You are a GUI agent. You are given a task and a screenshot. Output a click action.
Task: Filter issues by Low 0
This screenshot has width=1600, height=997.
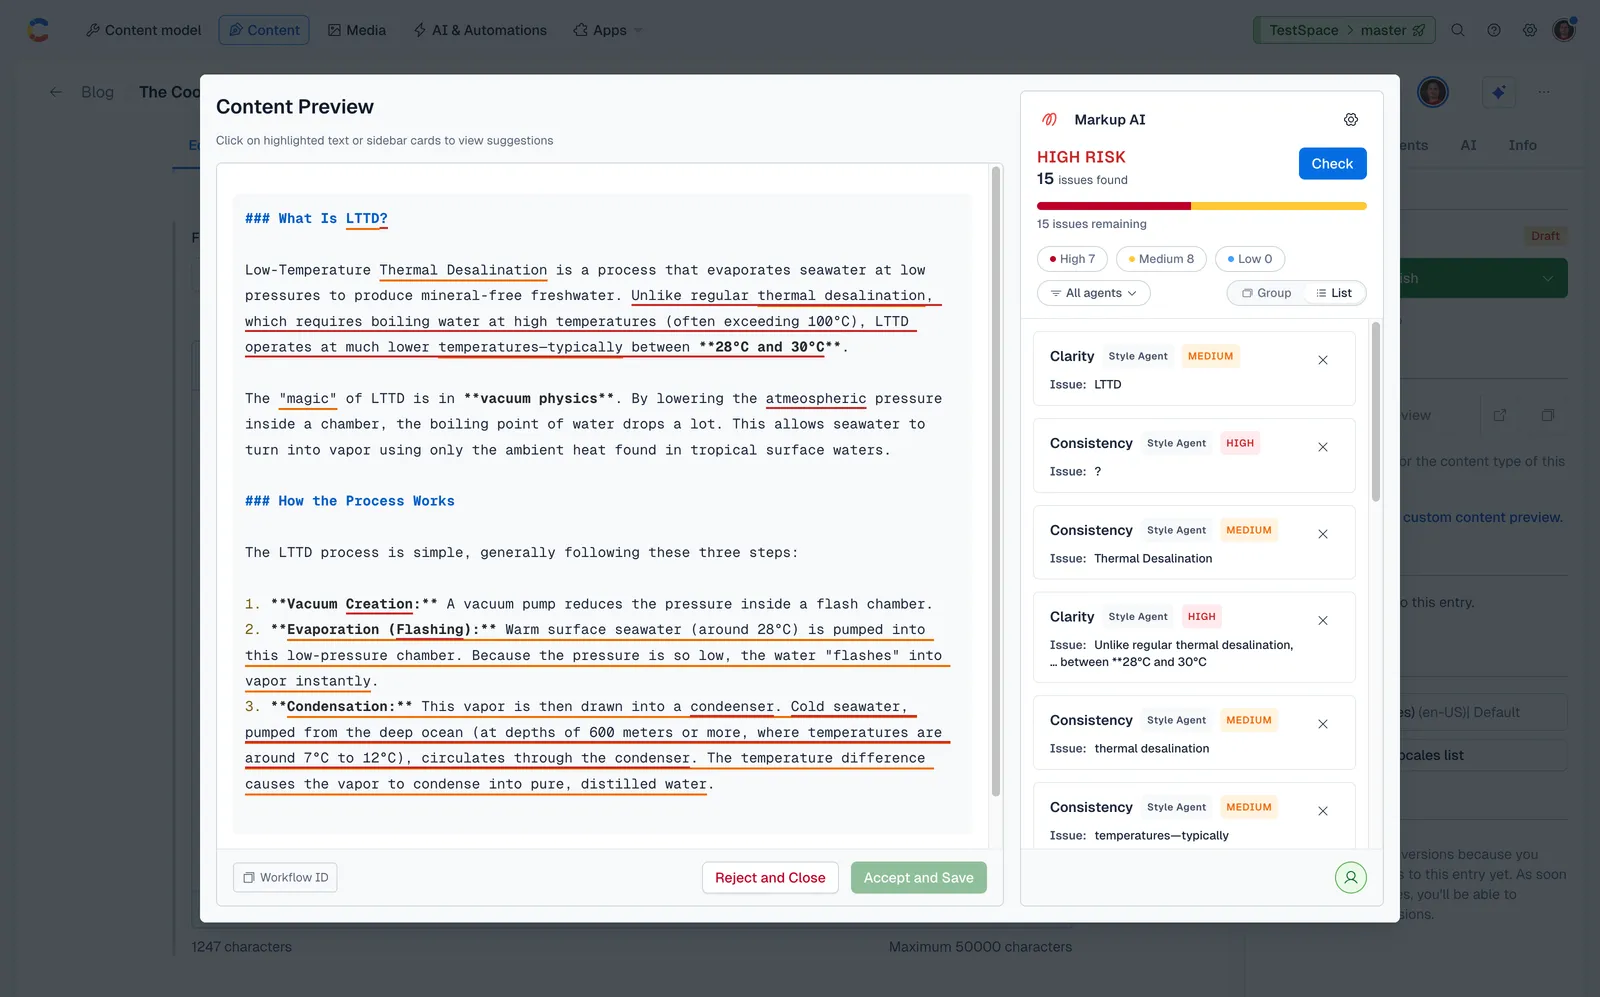point(1250,259)
